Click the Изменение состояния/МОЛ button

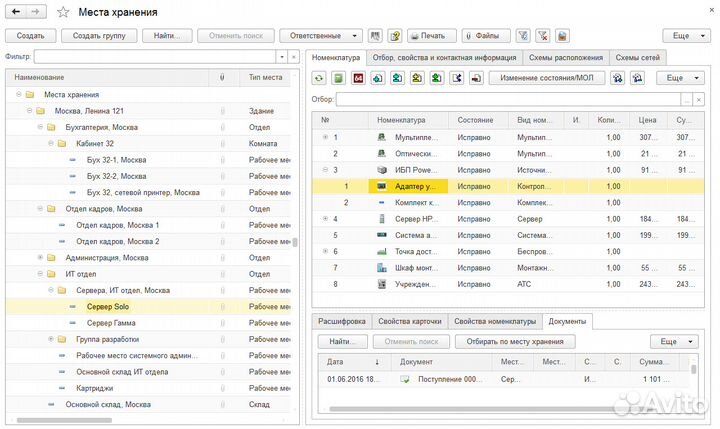547,78
